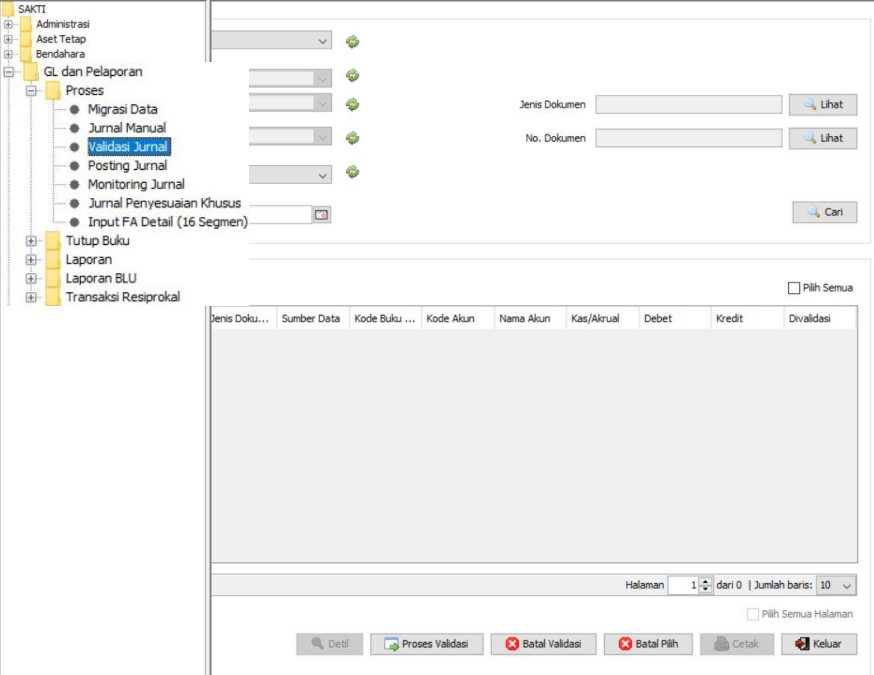
Task: Click the Transaksi Resiprokal folder icon
Action: (x=52, y=297)
